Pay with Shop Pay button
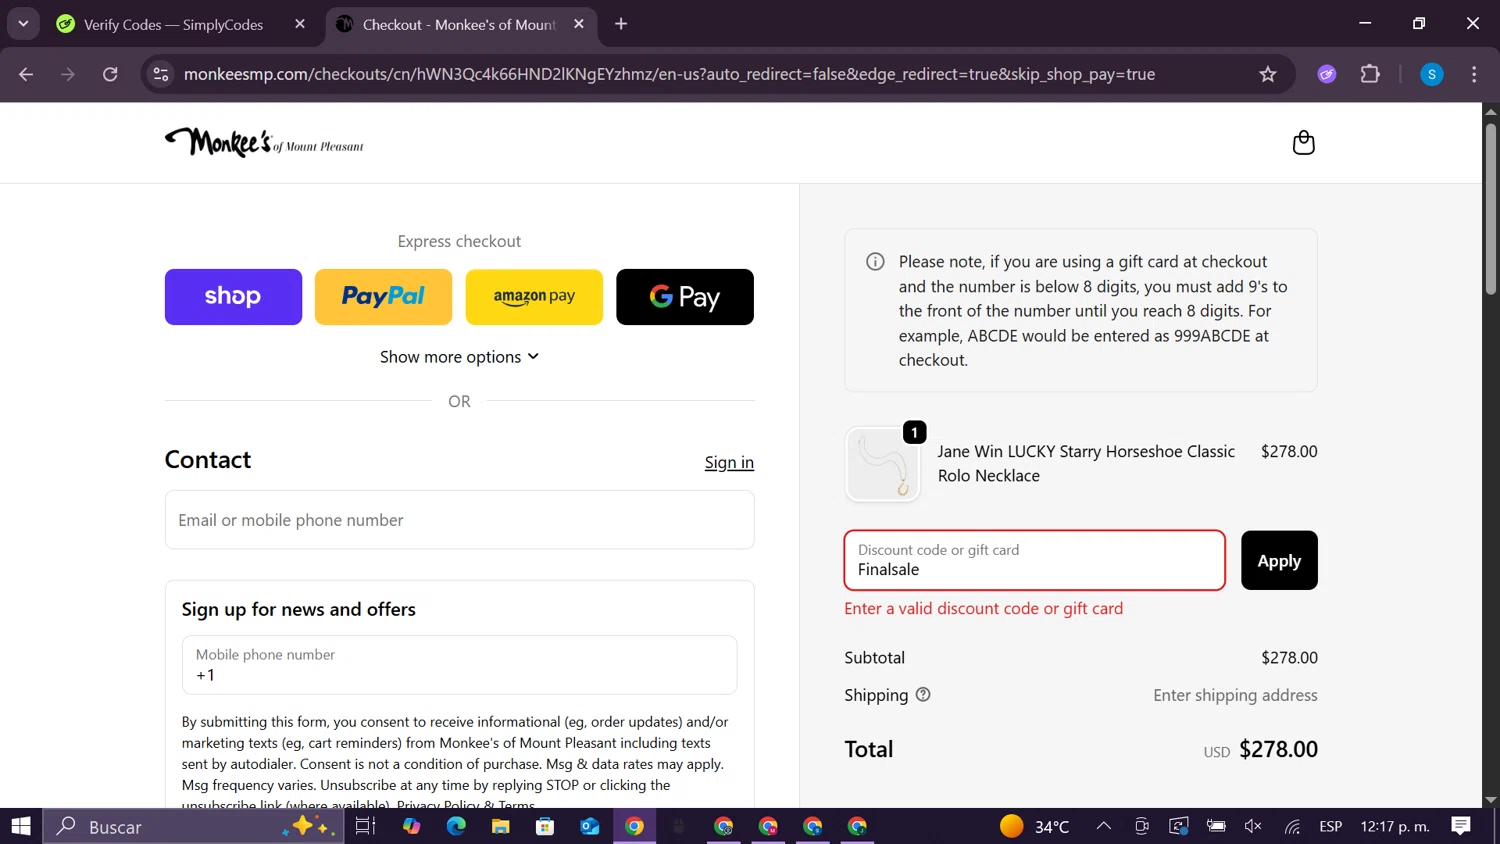This screenshot has height=844, width=1500. tap(233, 297)
